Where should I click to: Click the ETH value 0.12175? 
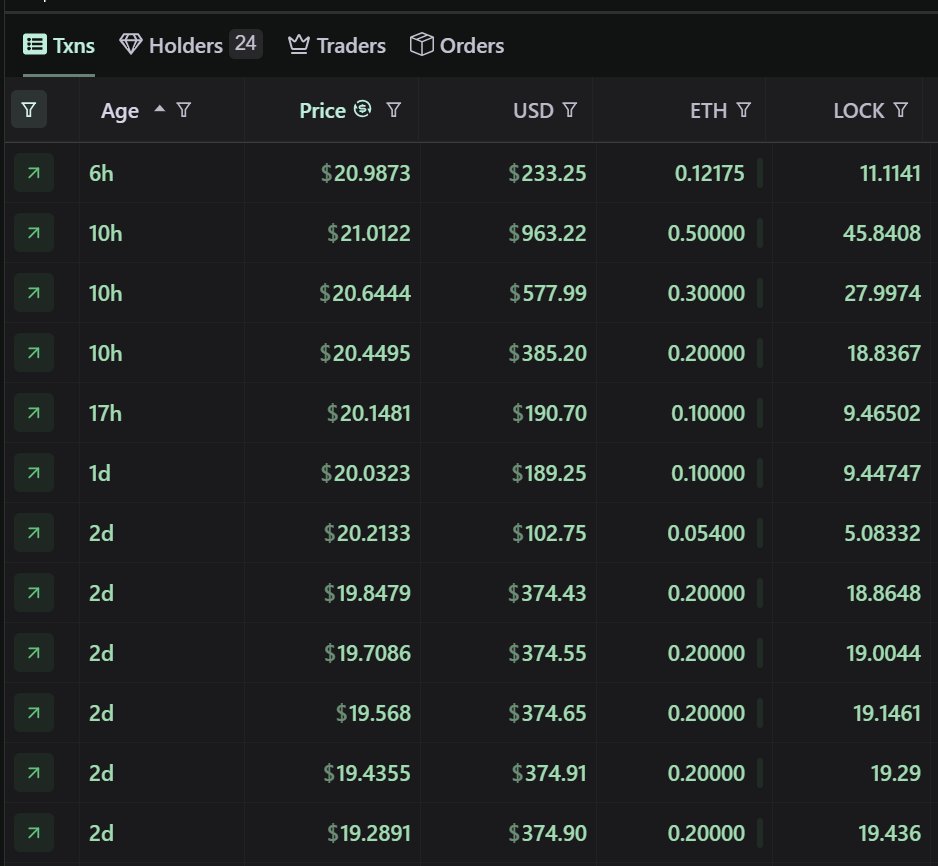coord(709,173)
